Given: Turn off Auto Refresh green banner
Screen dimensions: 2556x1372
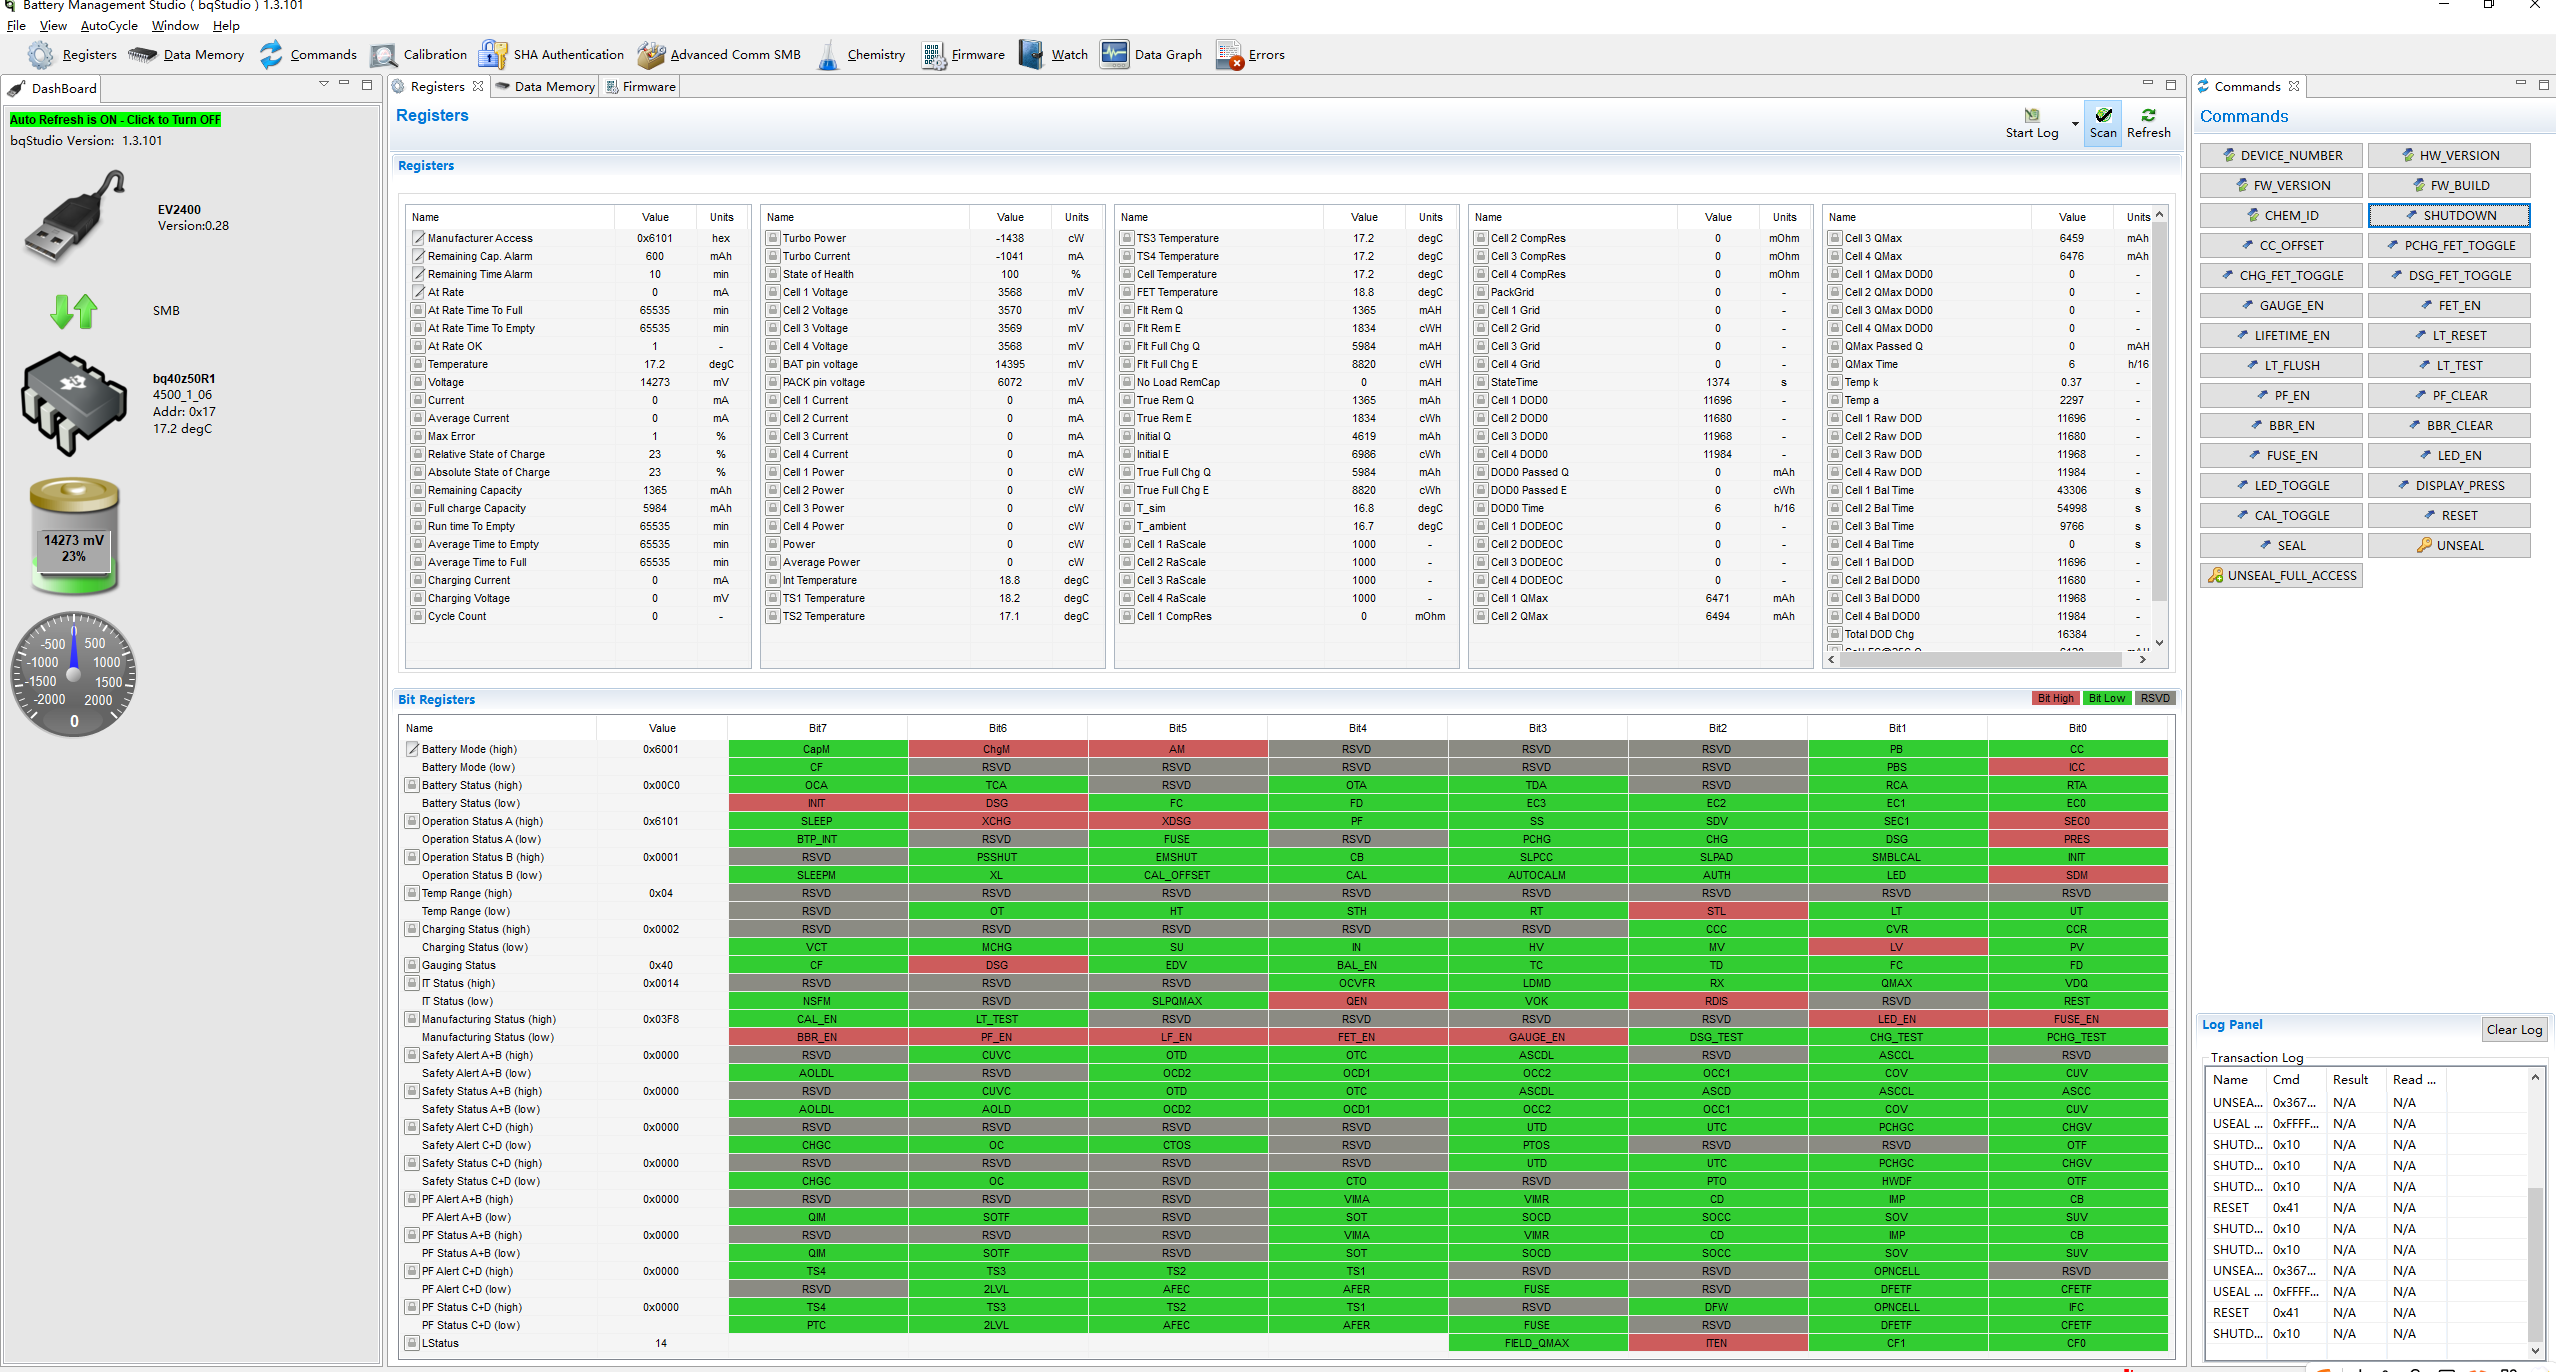Looking at the screenshot, I should click(x=115, y=120).
